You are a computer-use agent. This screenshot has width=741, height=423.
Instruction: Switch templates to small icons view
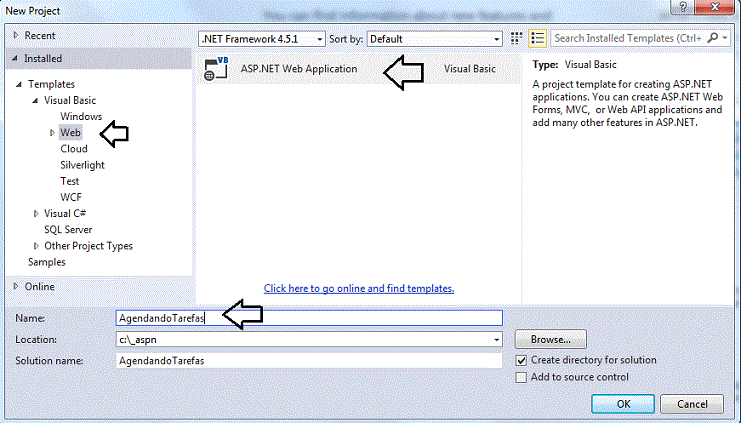point(517,39)
